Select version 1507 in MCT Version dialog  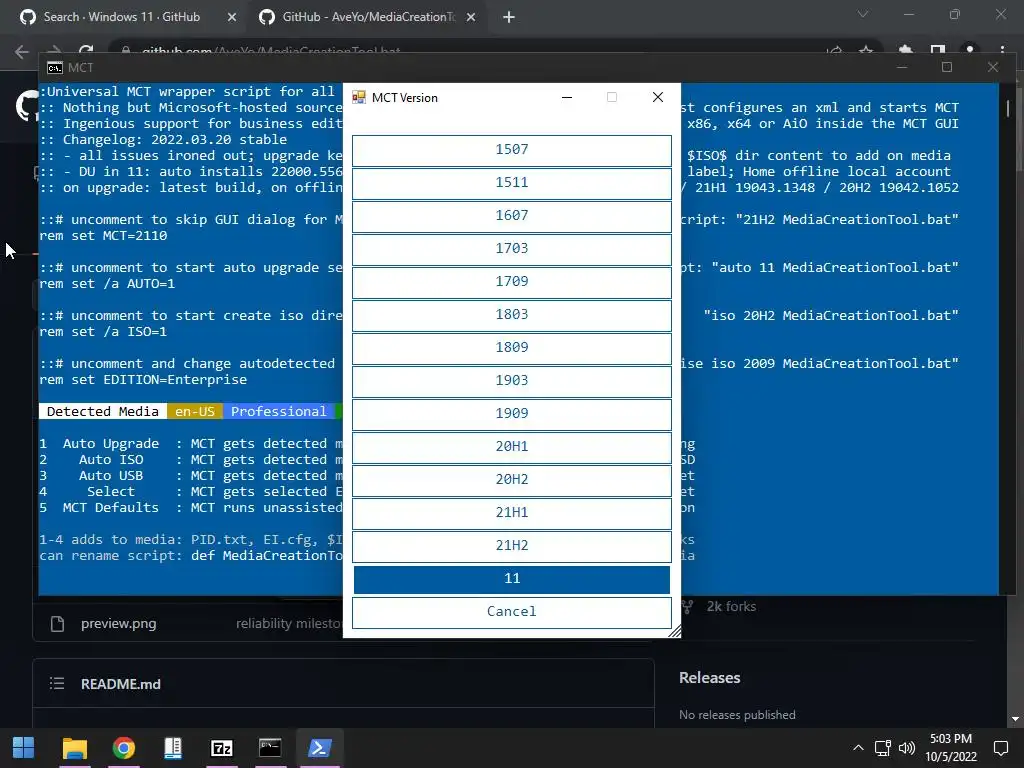511,150
